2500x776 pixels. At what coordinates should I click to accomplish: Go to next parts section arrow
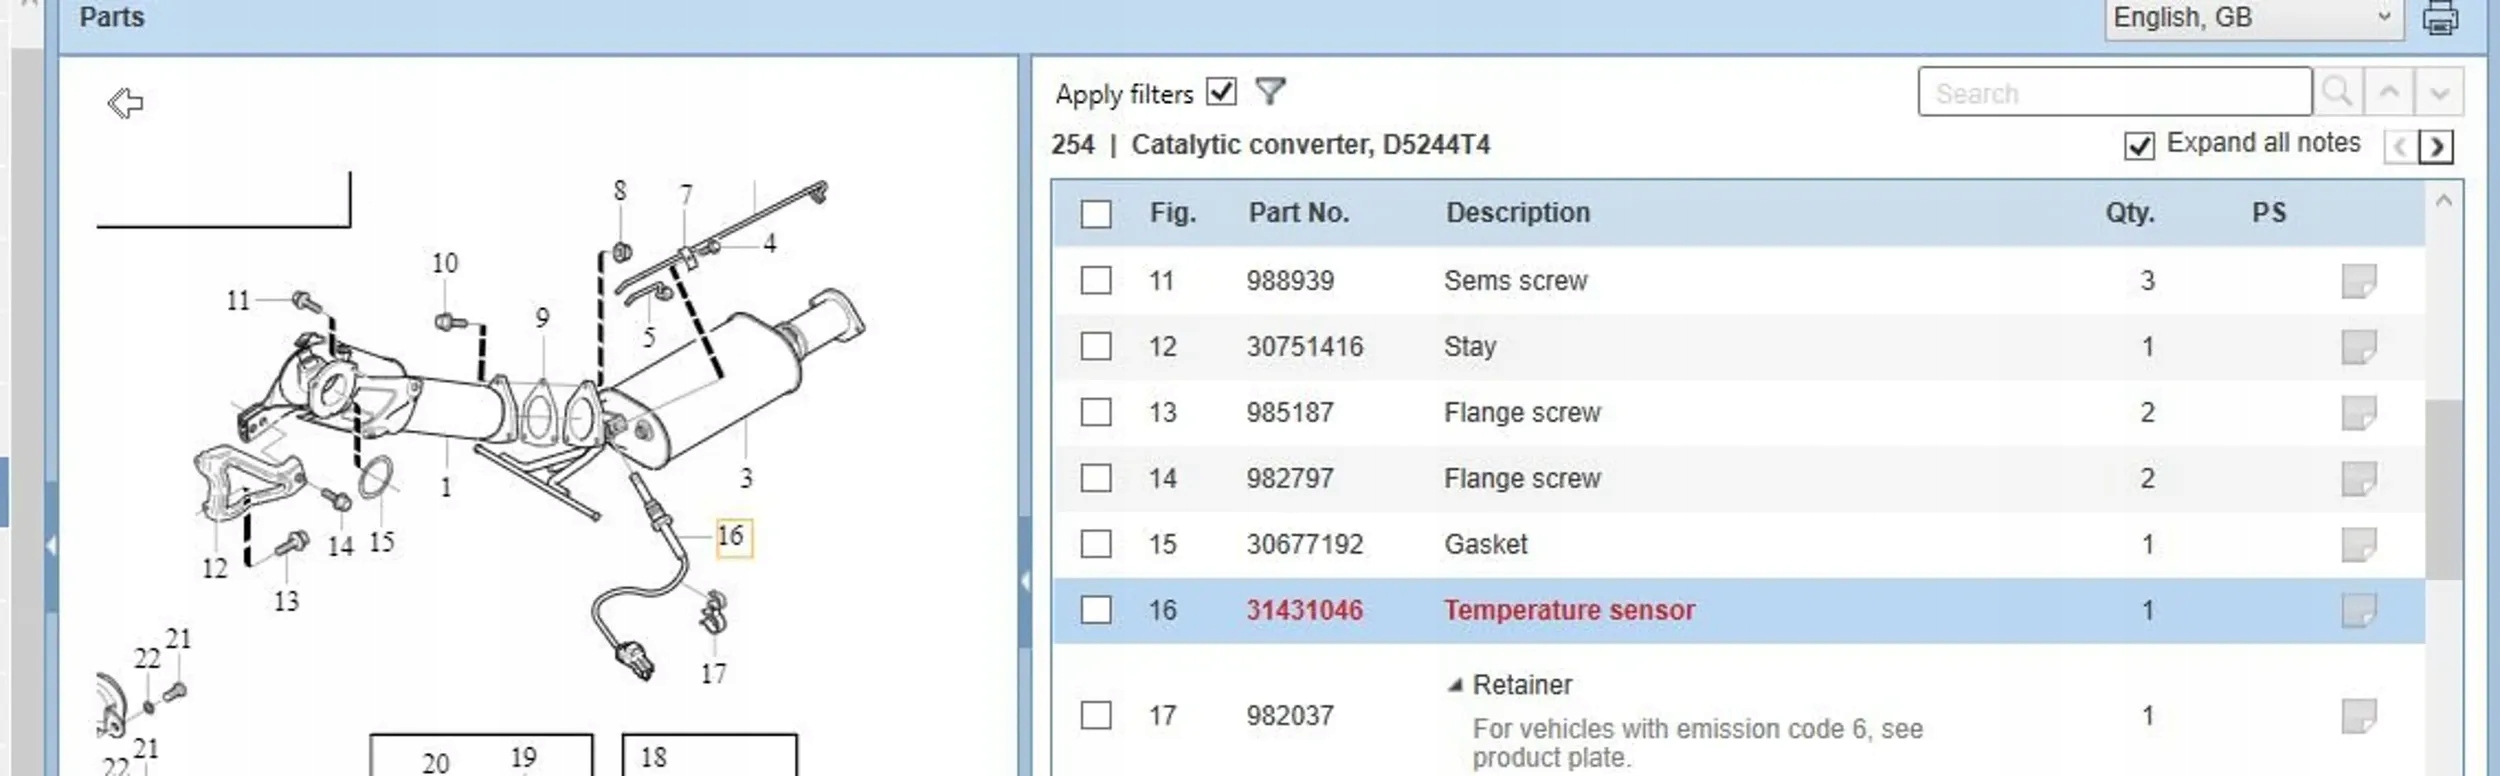2437,147
